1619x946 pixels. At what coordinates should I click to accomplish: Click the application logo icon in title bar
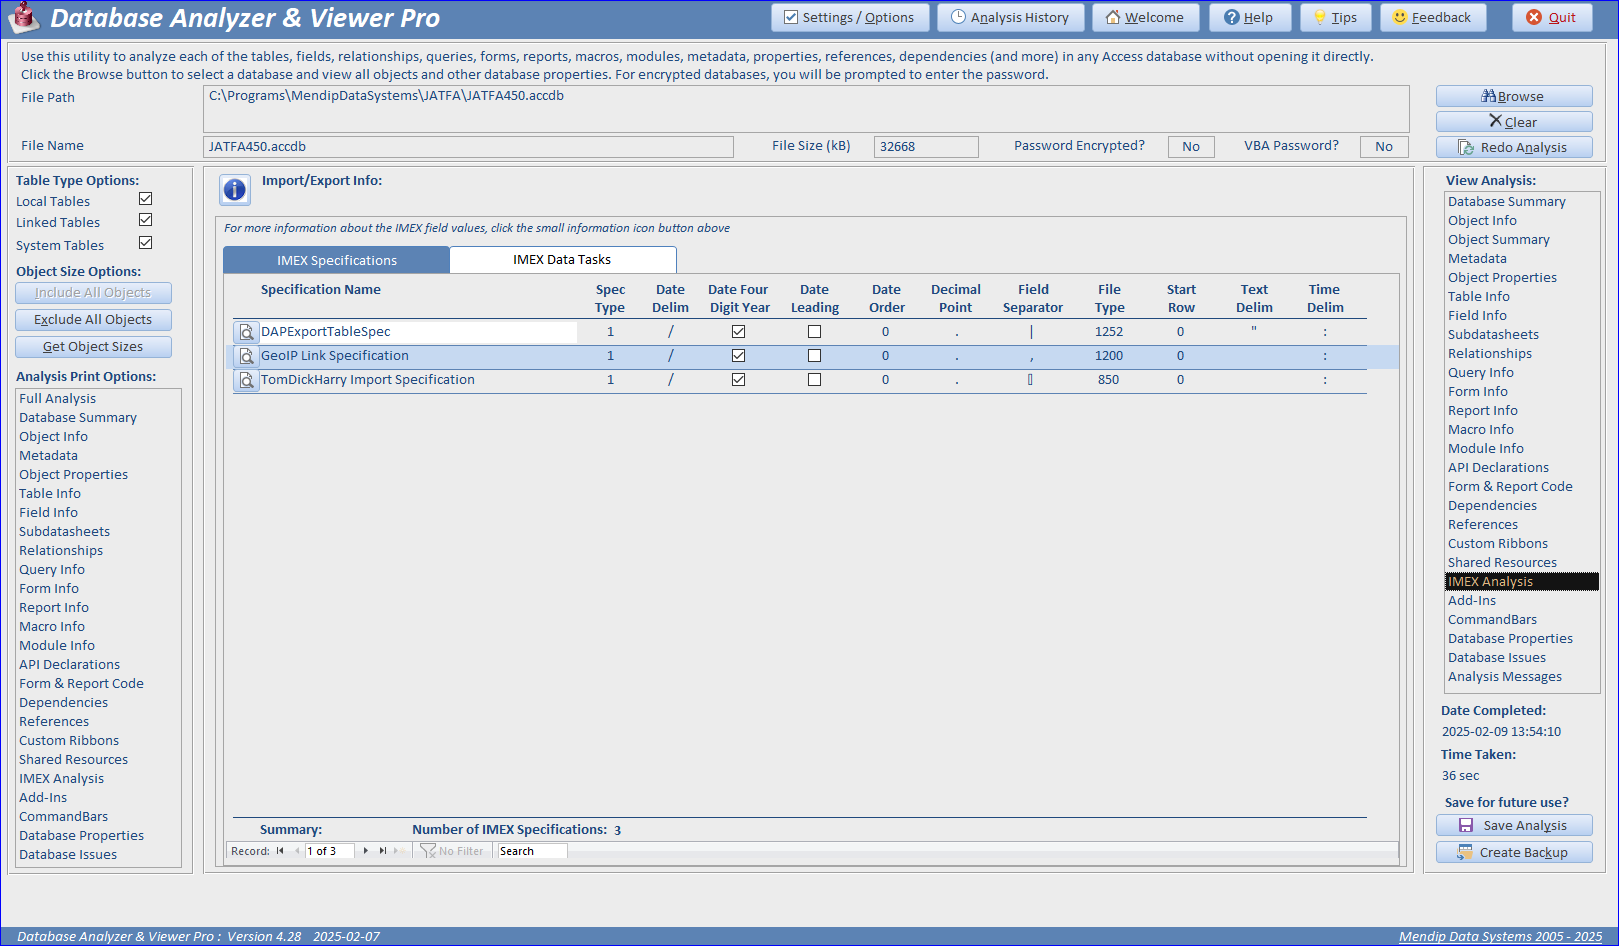tap(24, 18)
